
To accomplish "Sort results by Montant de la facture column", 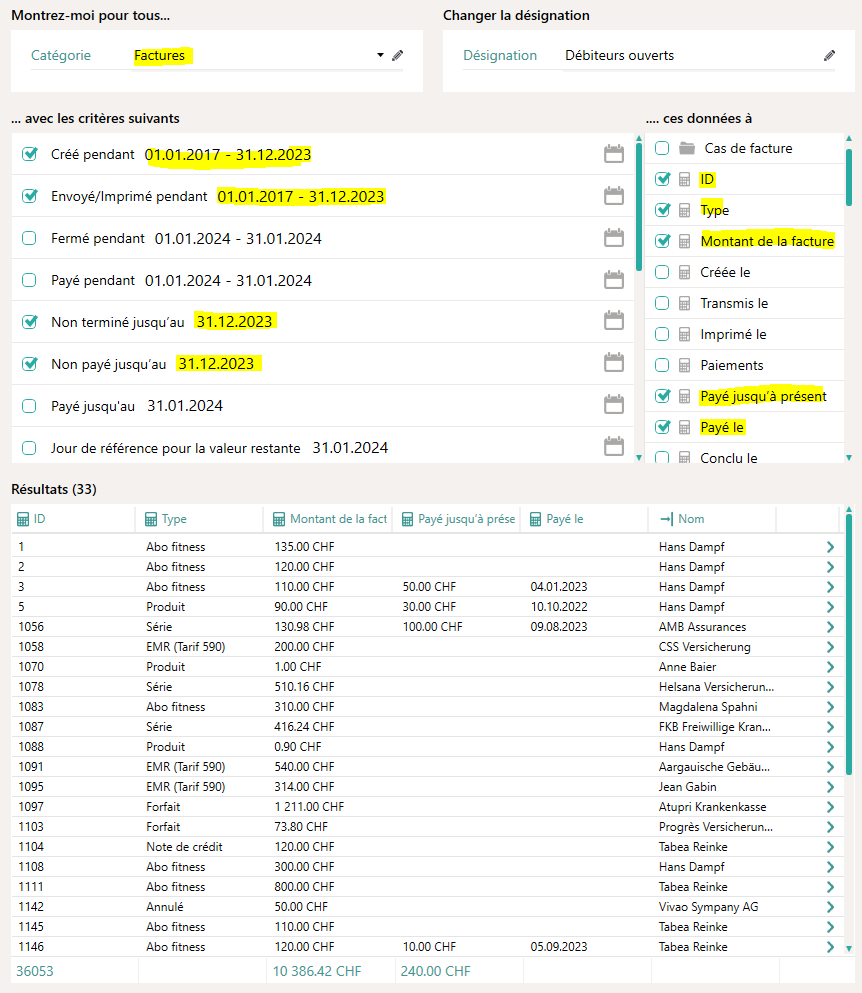I will click(x=337, y=519).
